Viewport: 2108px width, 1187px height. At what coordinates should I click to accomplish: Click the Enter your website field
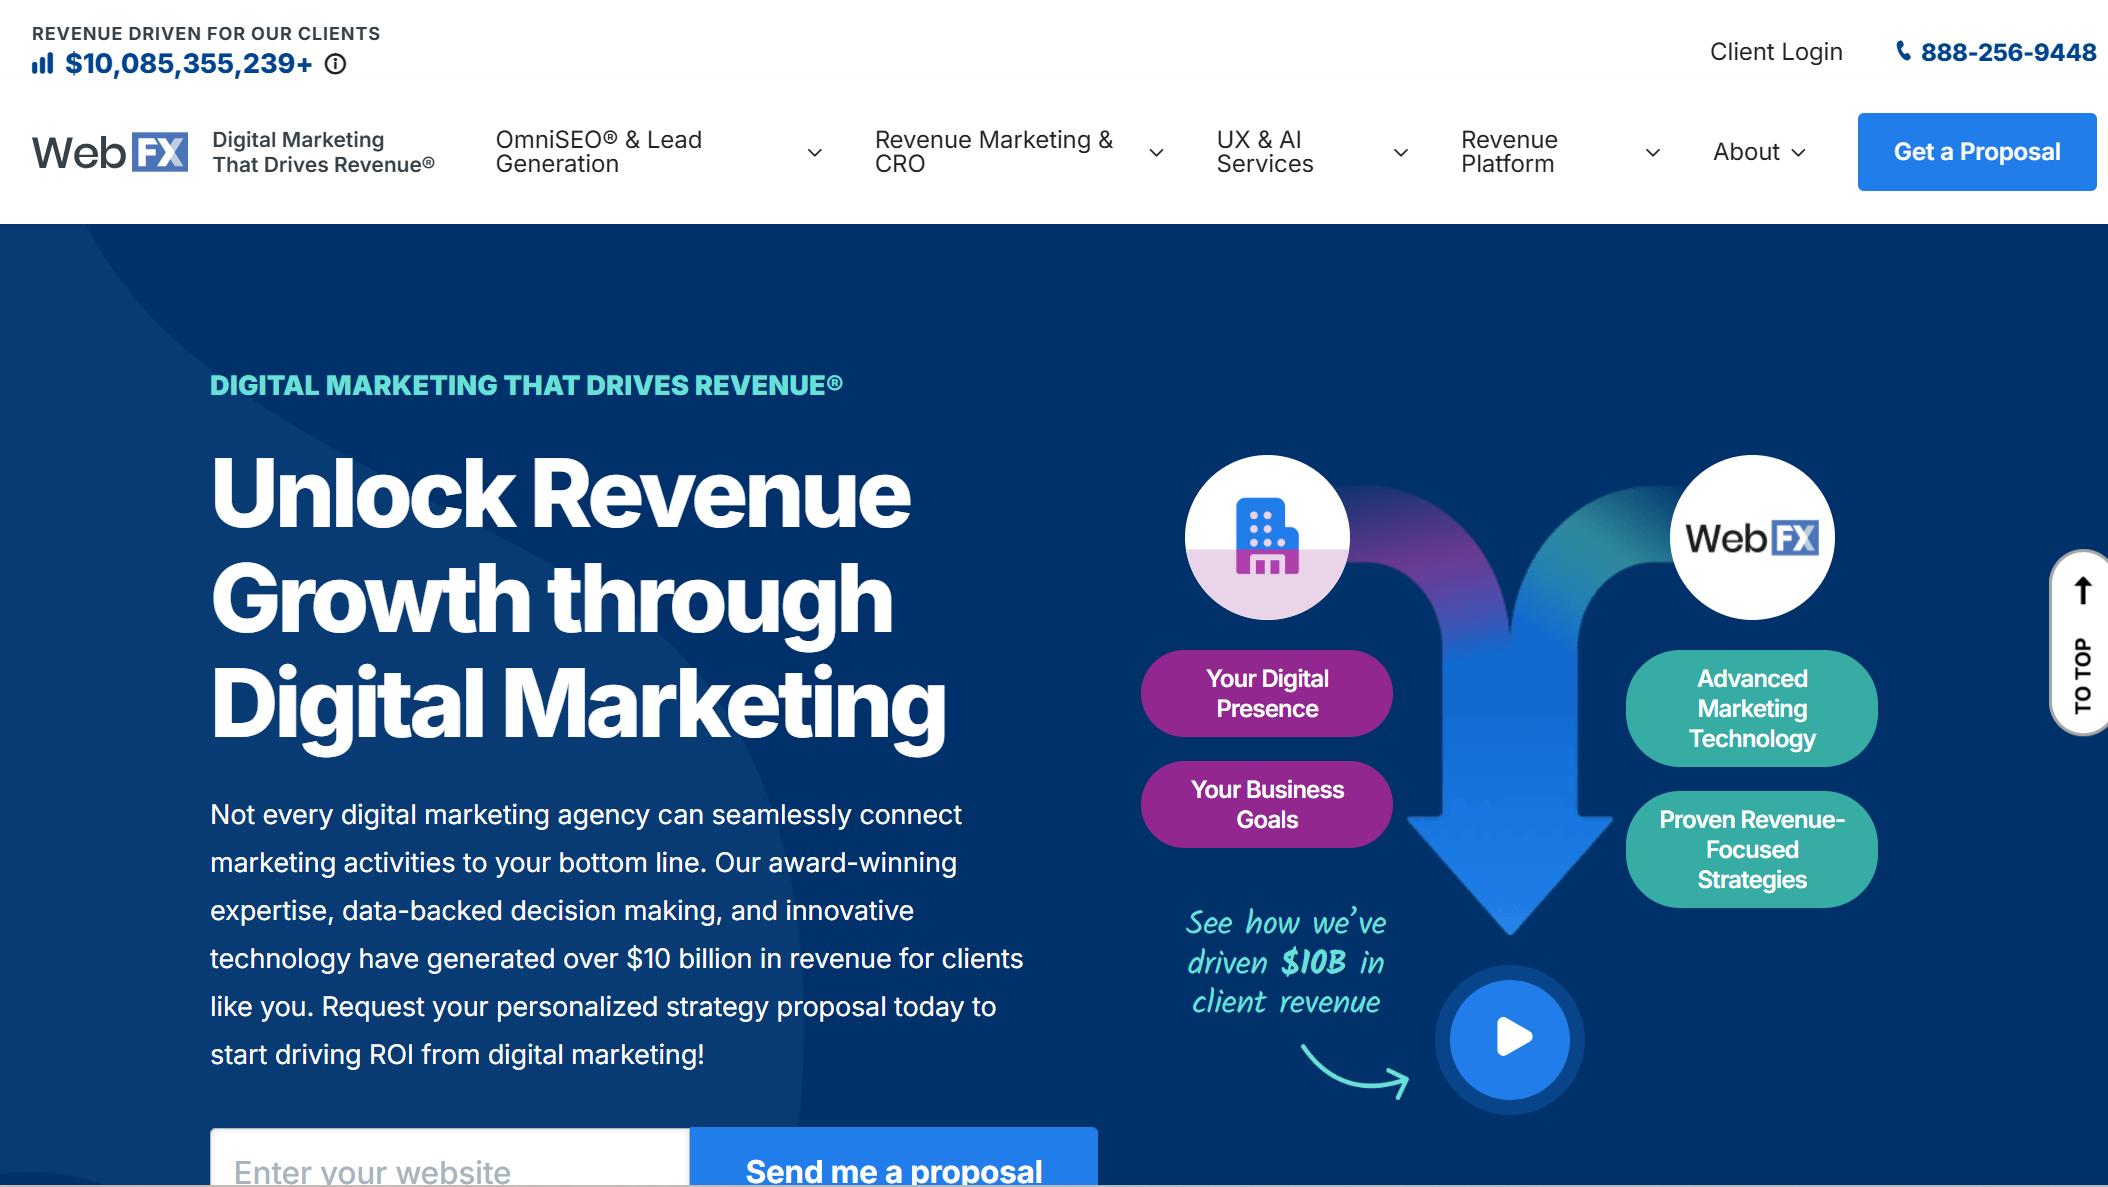[x=449, y=1162]
